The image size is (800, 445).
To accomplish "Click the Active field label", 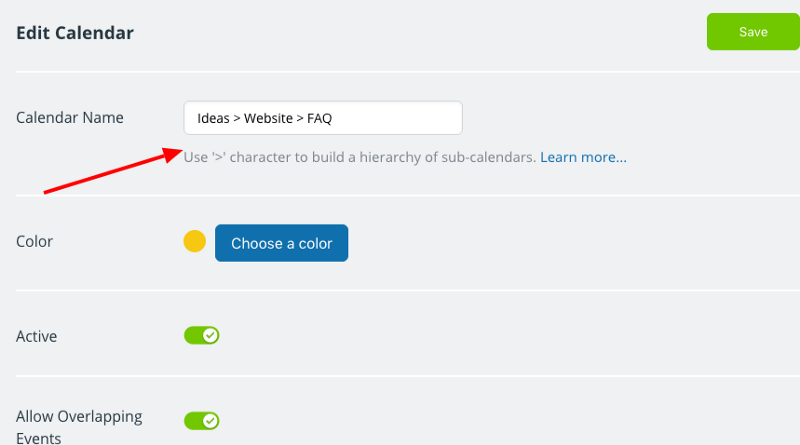I will [36, 336].
